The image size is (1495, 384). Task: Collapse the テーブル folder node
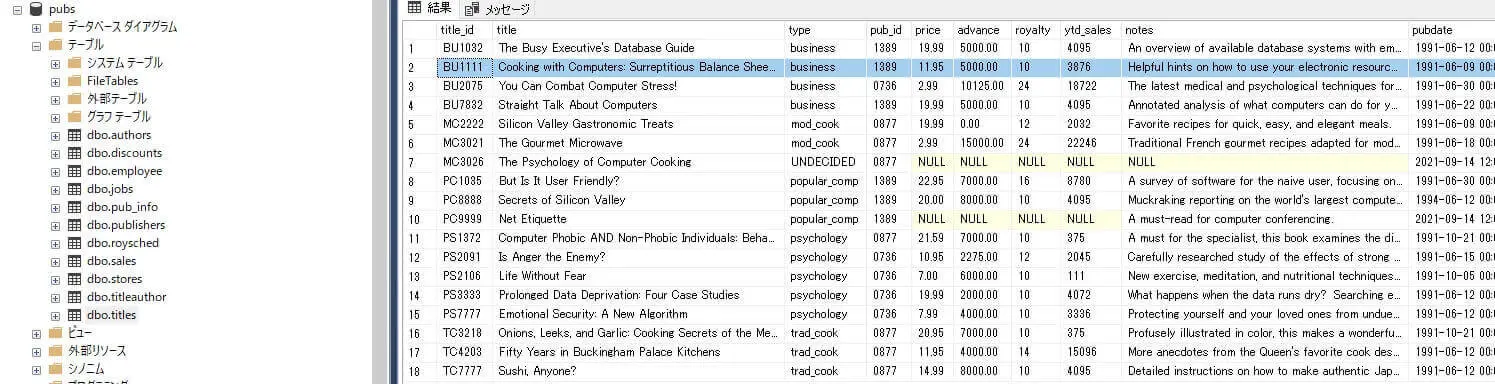click(37, 45)
